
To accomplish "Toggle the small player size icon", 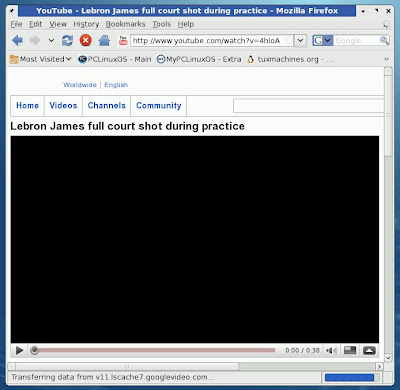I will pos(350,350).
